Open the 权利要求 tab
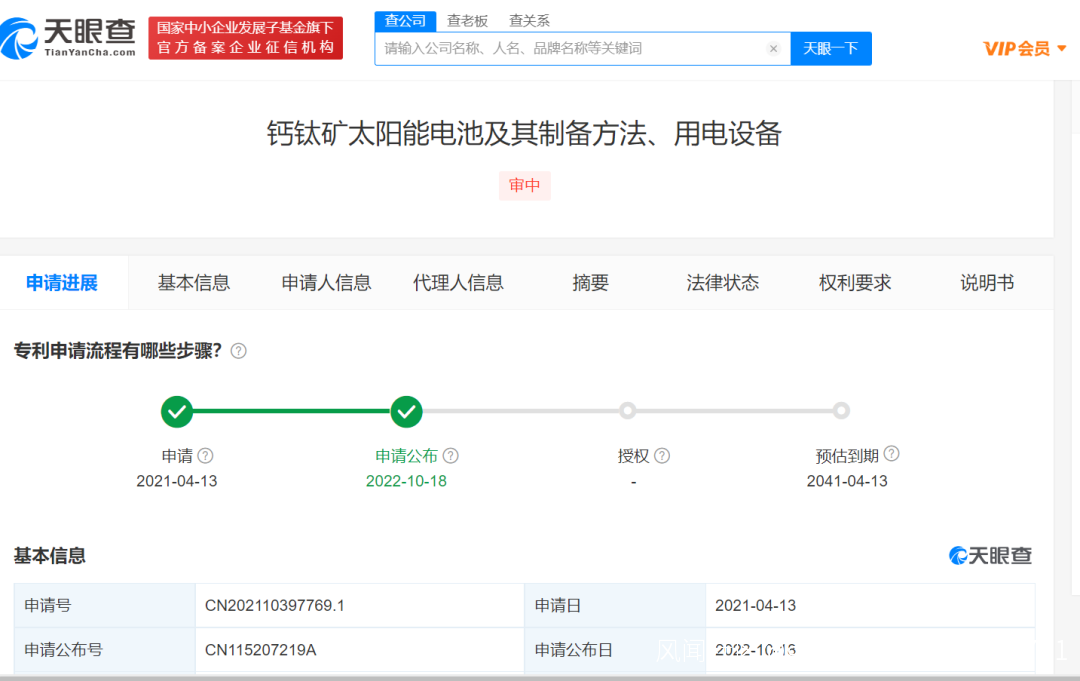The image size is (1080, 681). [854, 283]
